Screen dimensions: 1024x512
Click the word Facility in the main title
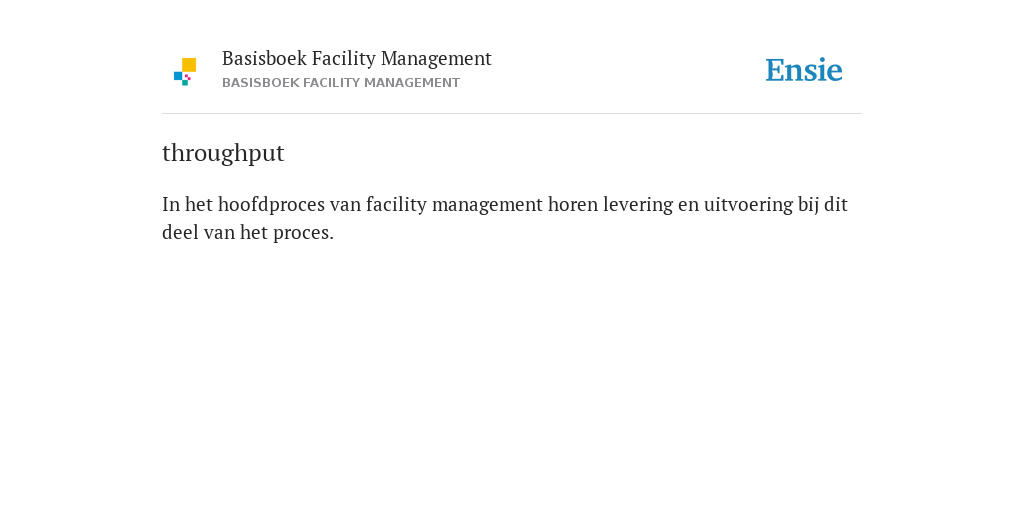coord(344,59)
